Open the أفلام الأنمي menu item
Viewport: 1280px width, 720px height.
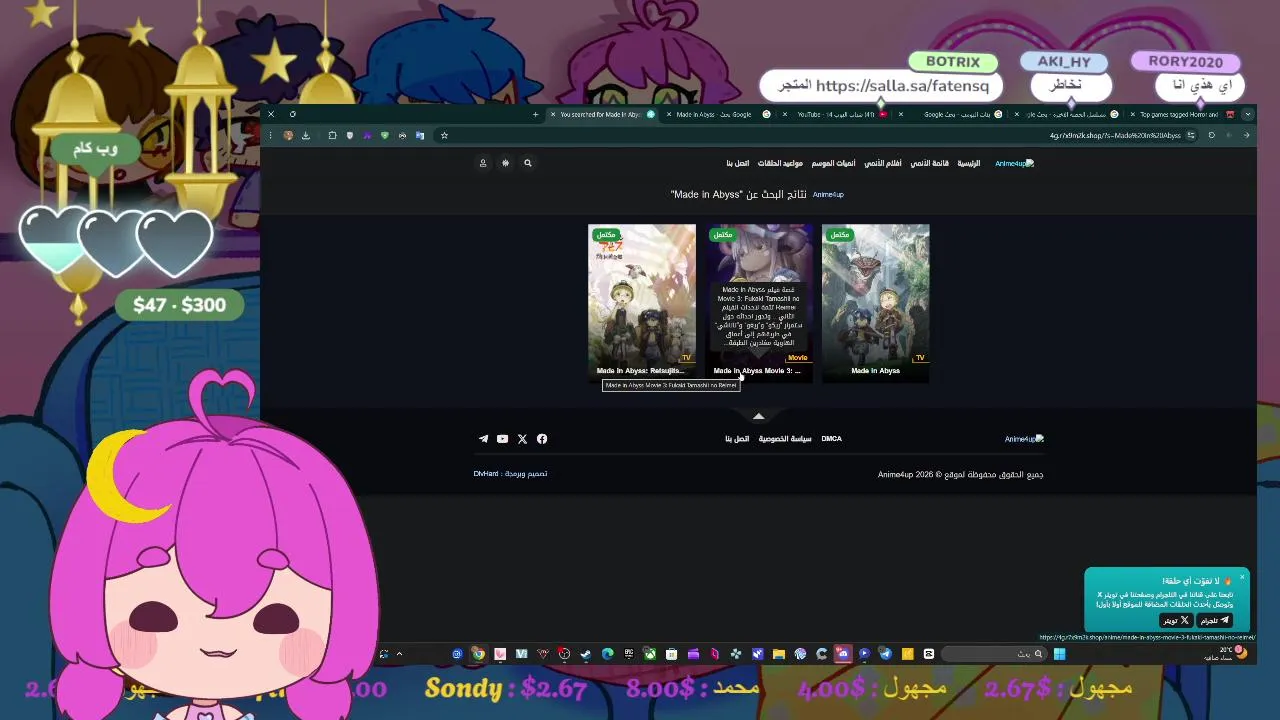pos(883,163)
